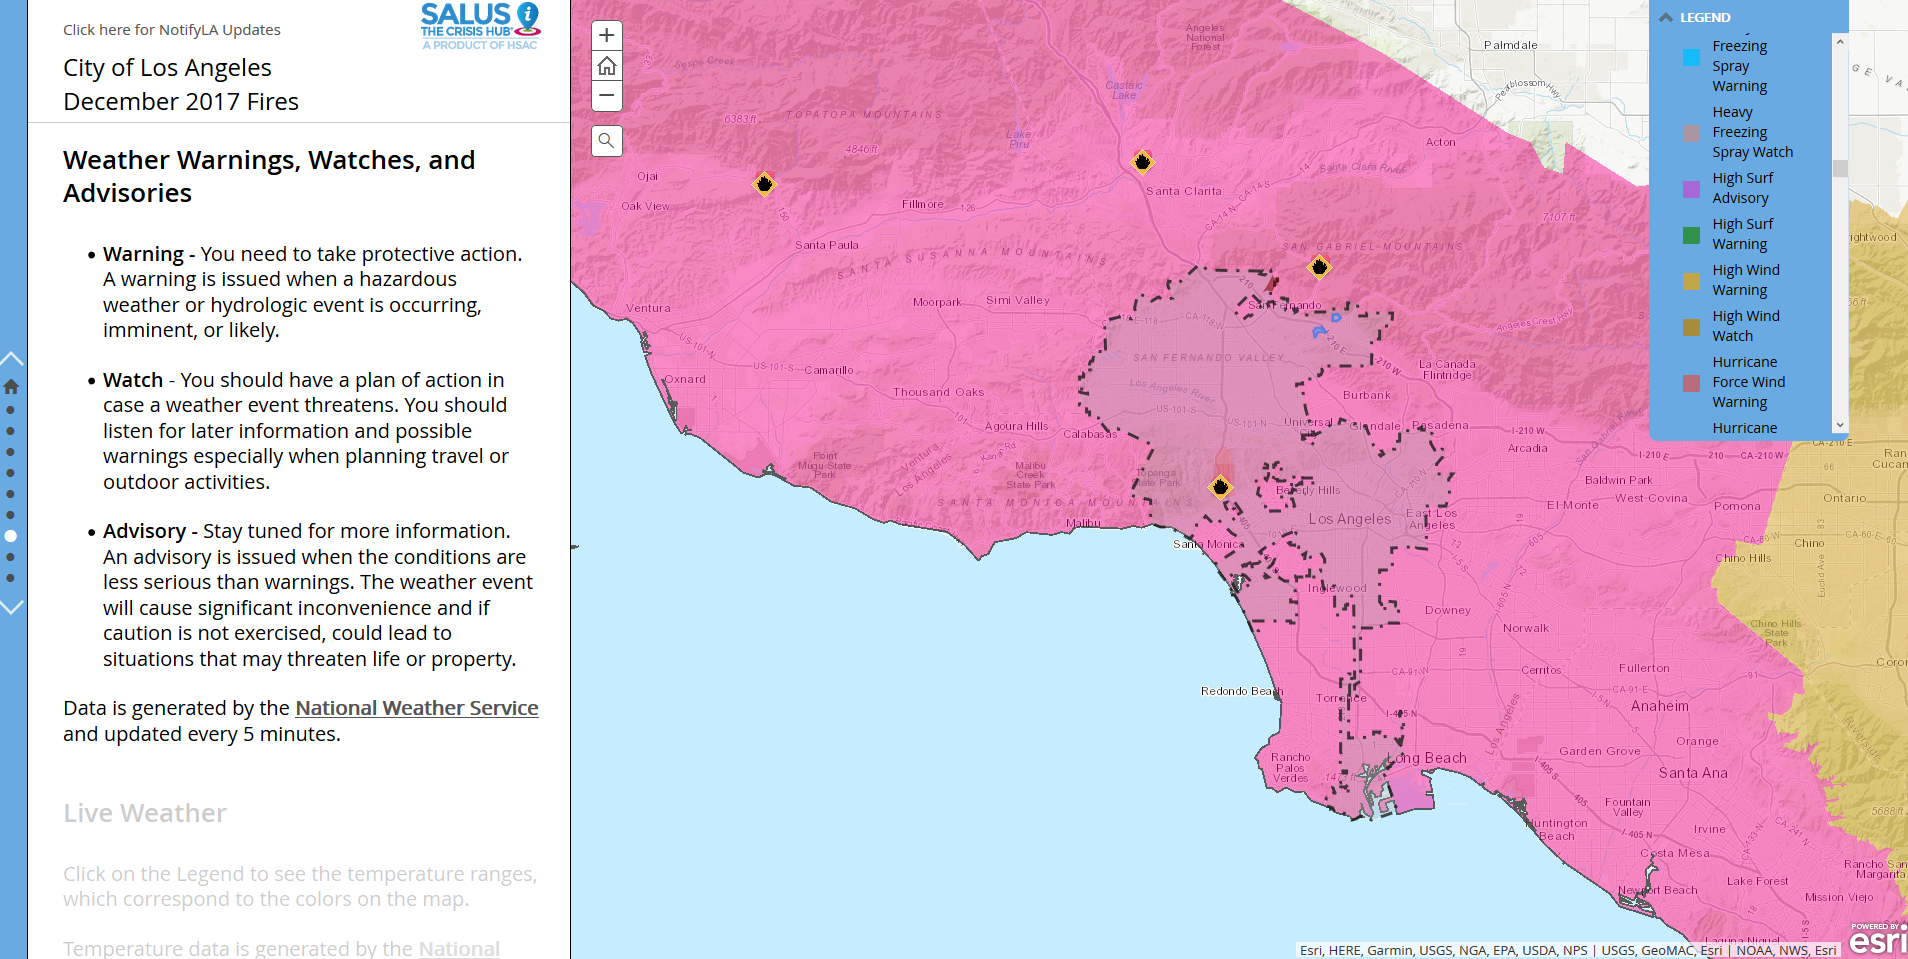Click the fire icon above Santa Clarita
1908x959 pixels.
pyautogui.click(x=1142, y=162)
